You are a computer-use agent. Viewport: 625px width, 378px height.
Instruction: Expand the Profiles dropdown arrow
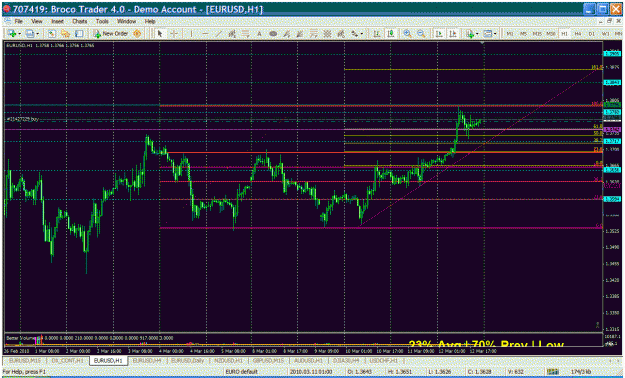(x=37, y=34)
